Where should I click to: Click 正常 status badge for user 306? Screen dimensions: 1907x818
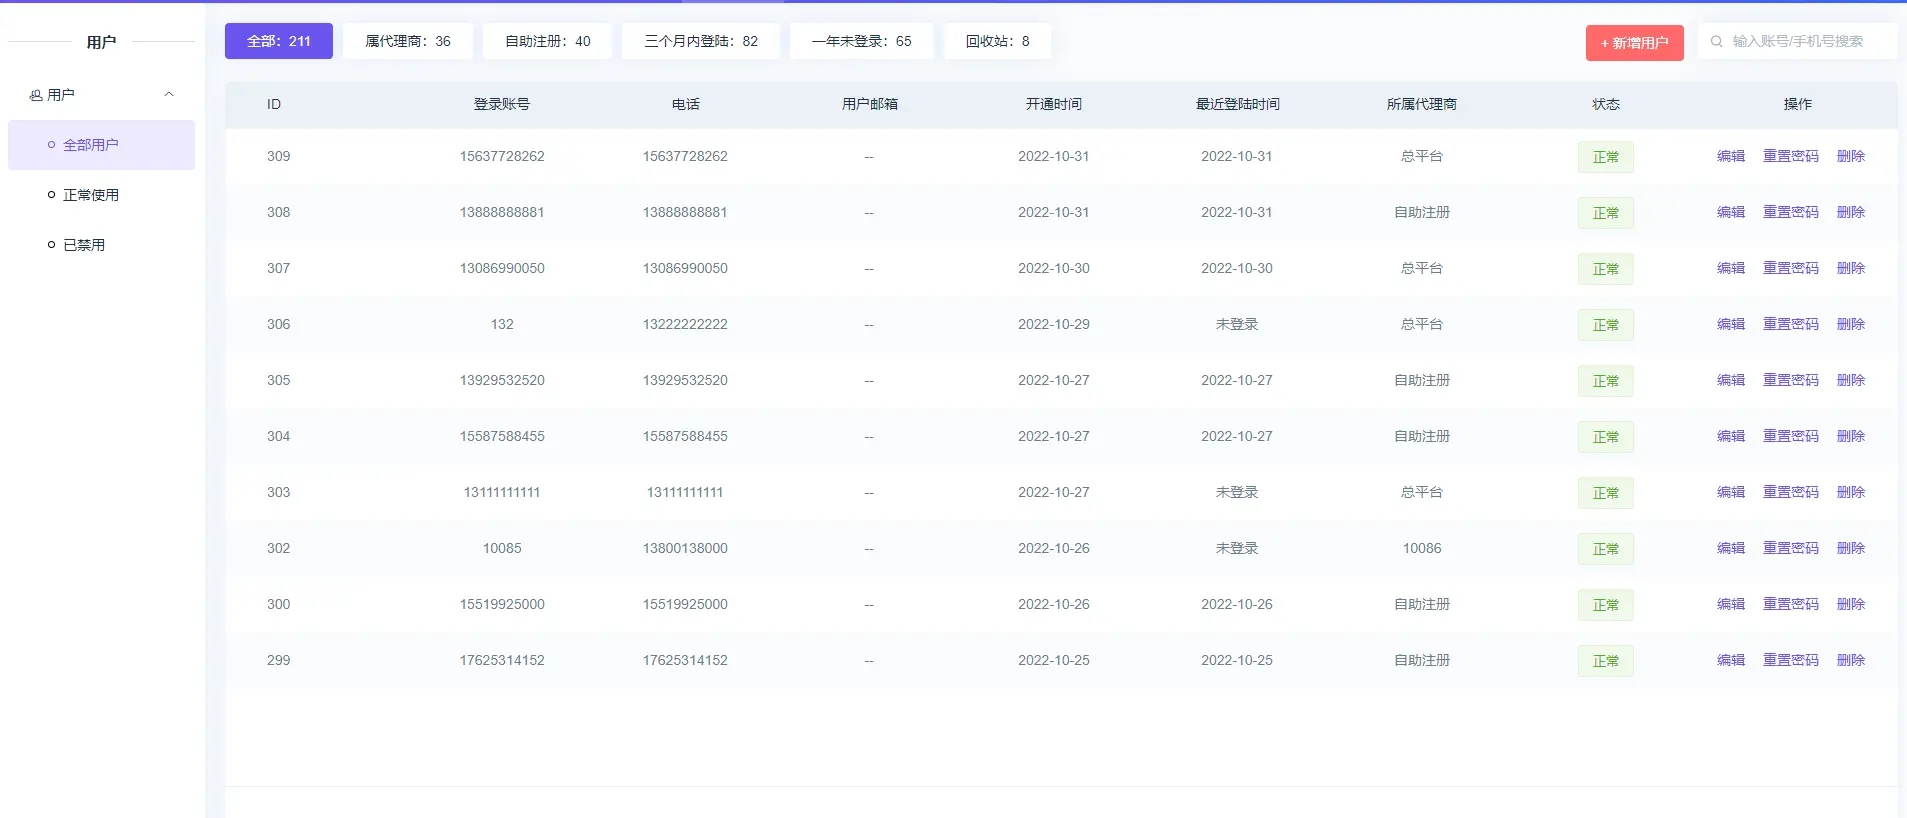click(x=1605, y=325)
